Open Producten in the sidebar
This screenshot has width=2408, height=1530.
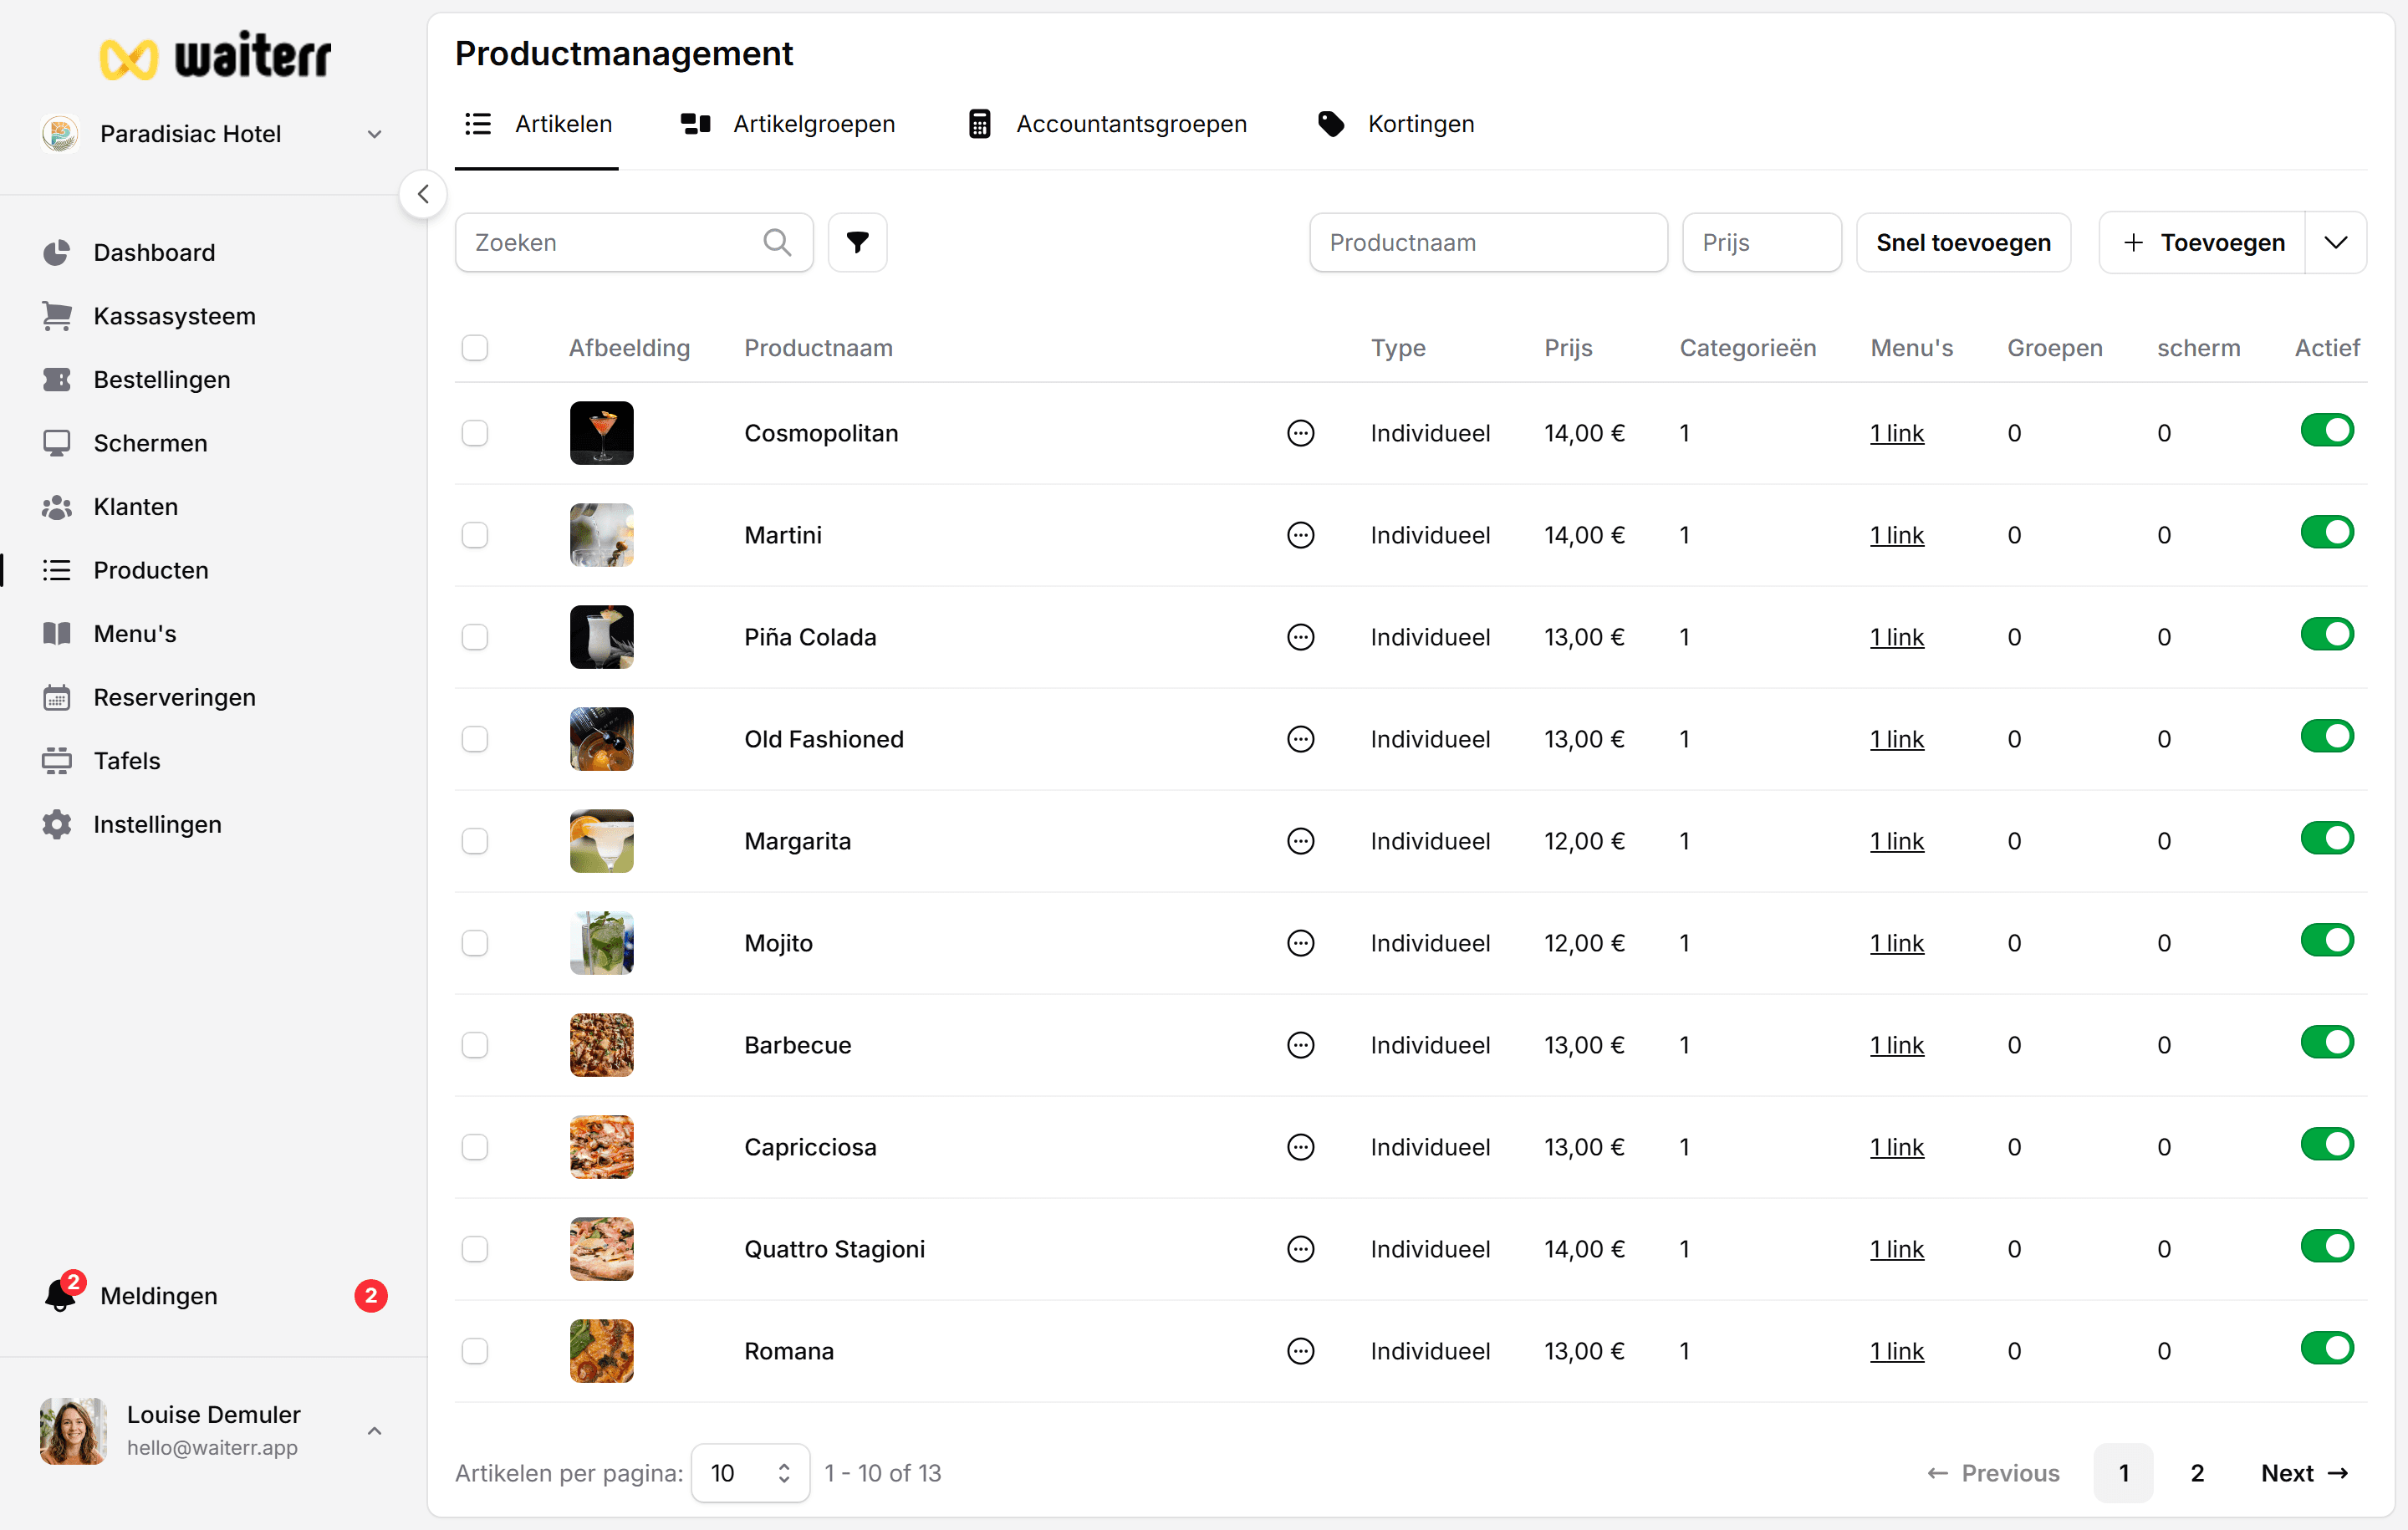coord(150,570)
